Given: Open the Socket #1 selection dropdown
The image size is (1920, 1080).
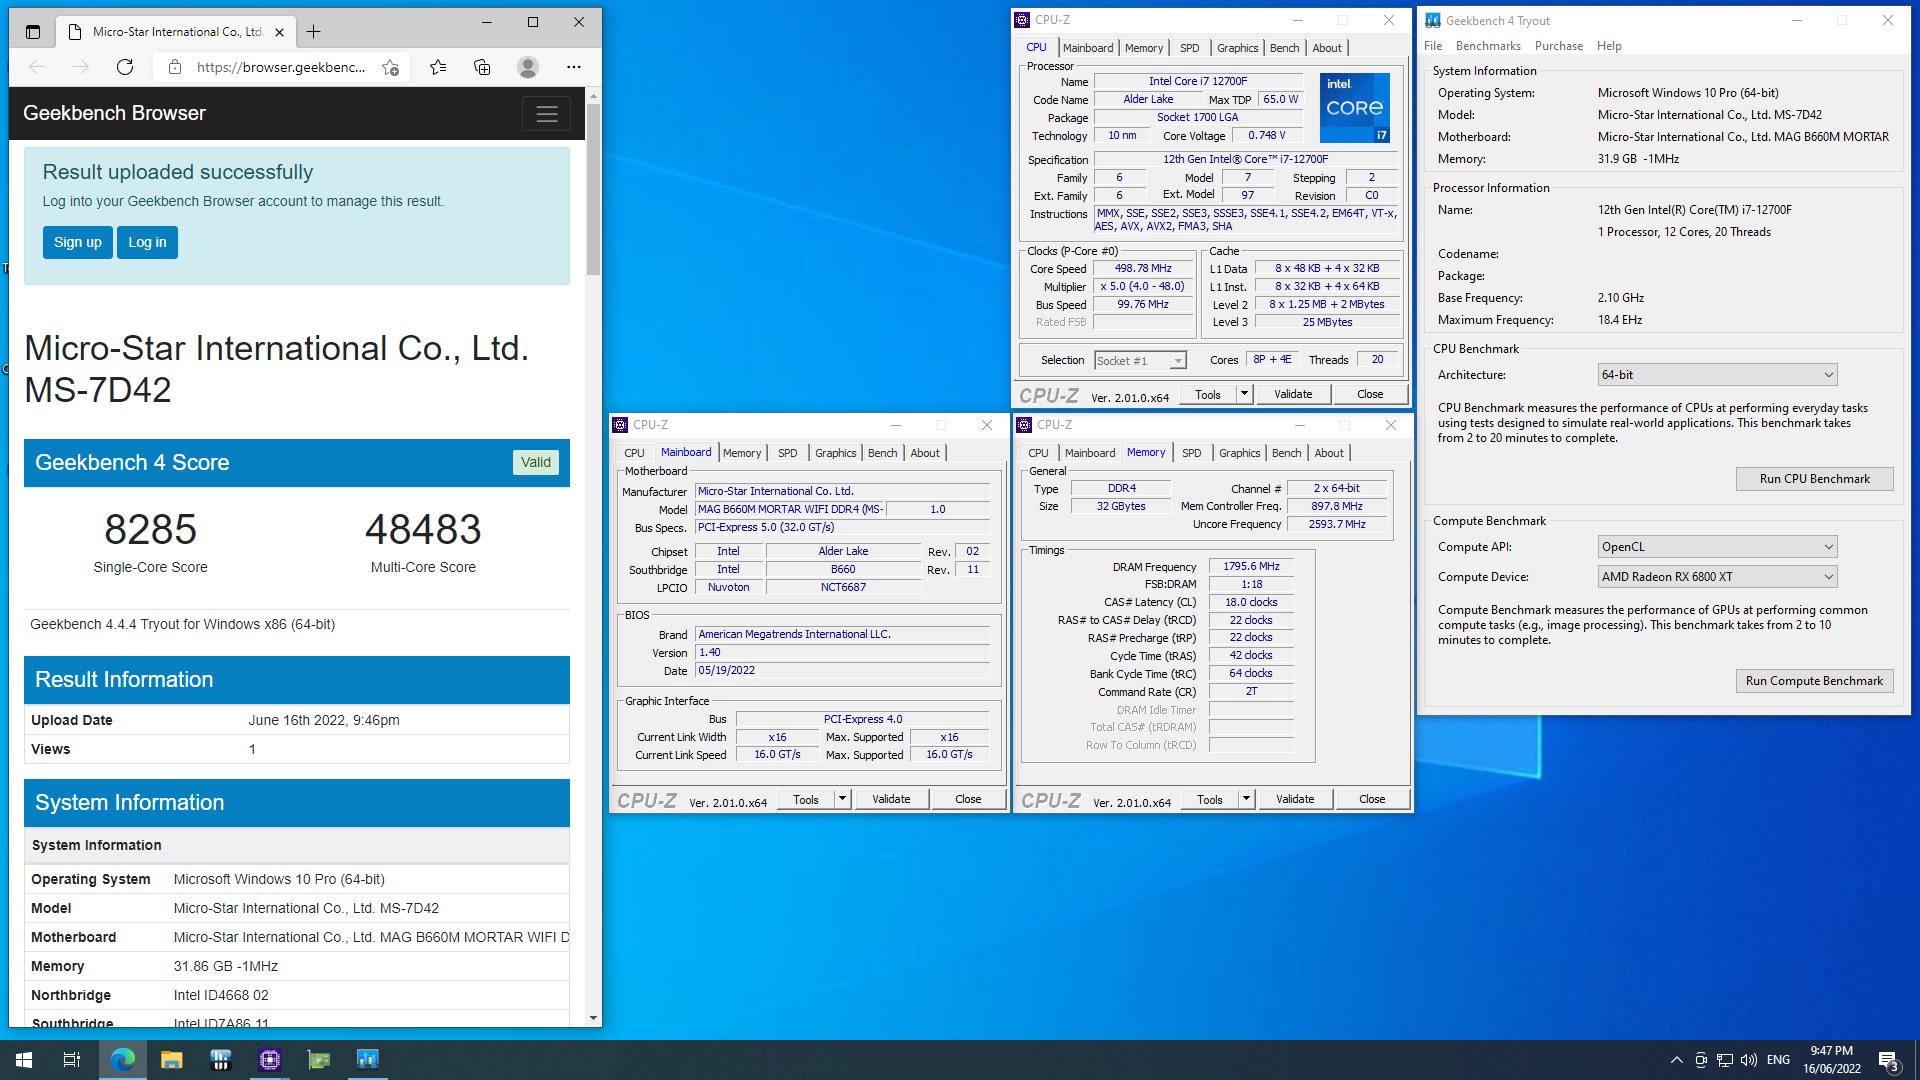Looking at the screenshot, I should tap(1140, 361).
